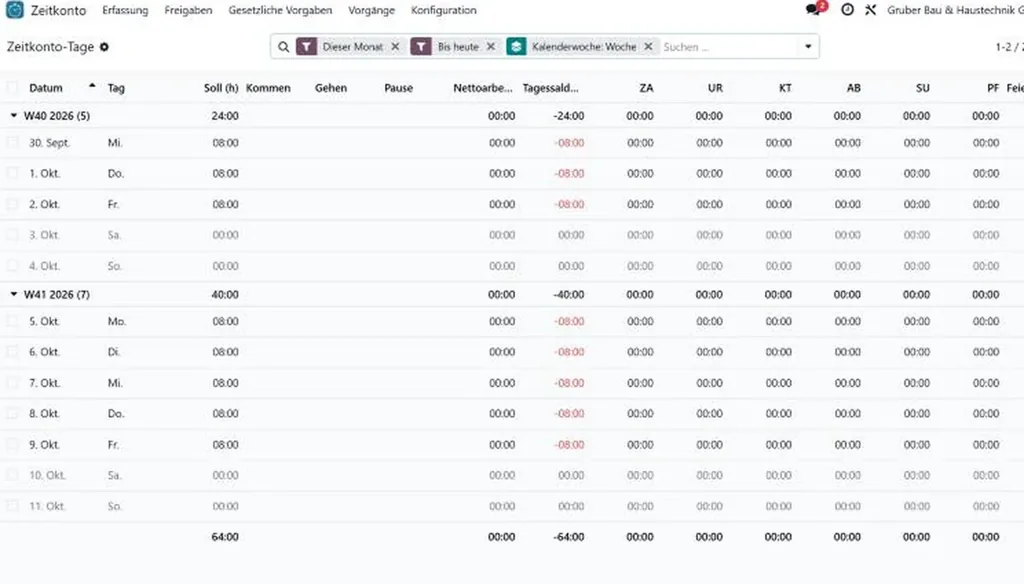Remove the Dieser Monat filter

395,47
